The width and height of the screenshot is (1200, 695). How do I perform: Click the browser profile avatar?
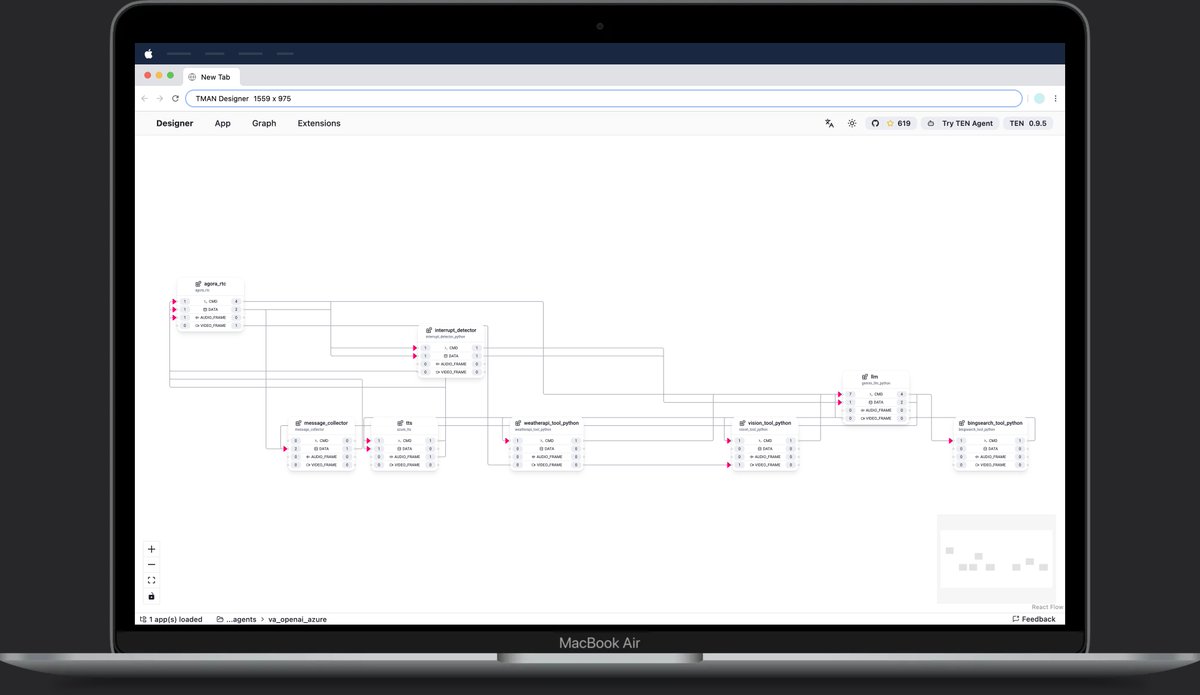point(1039,99)
